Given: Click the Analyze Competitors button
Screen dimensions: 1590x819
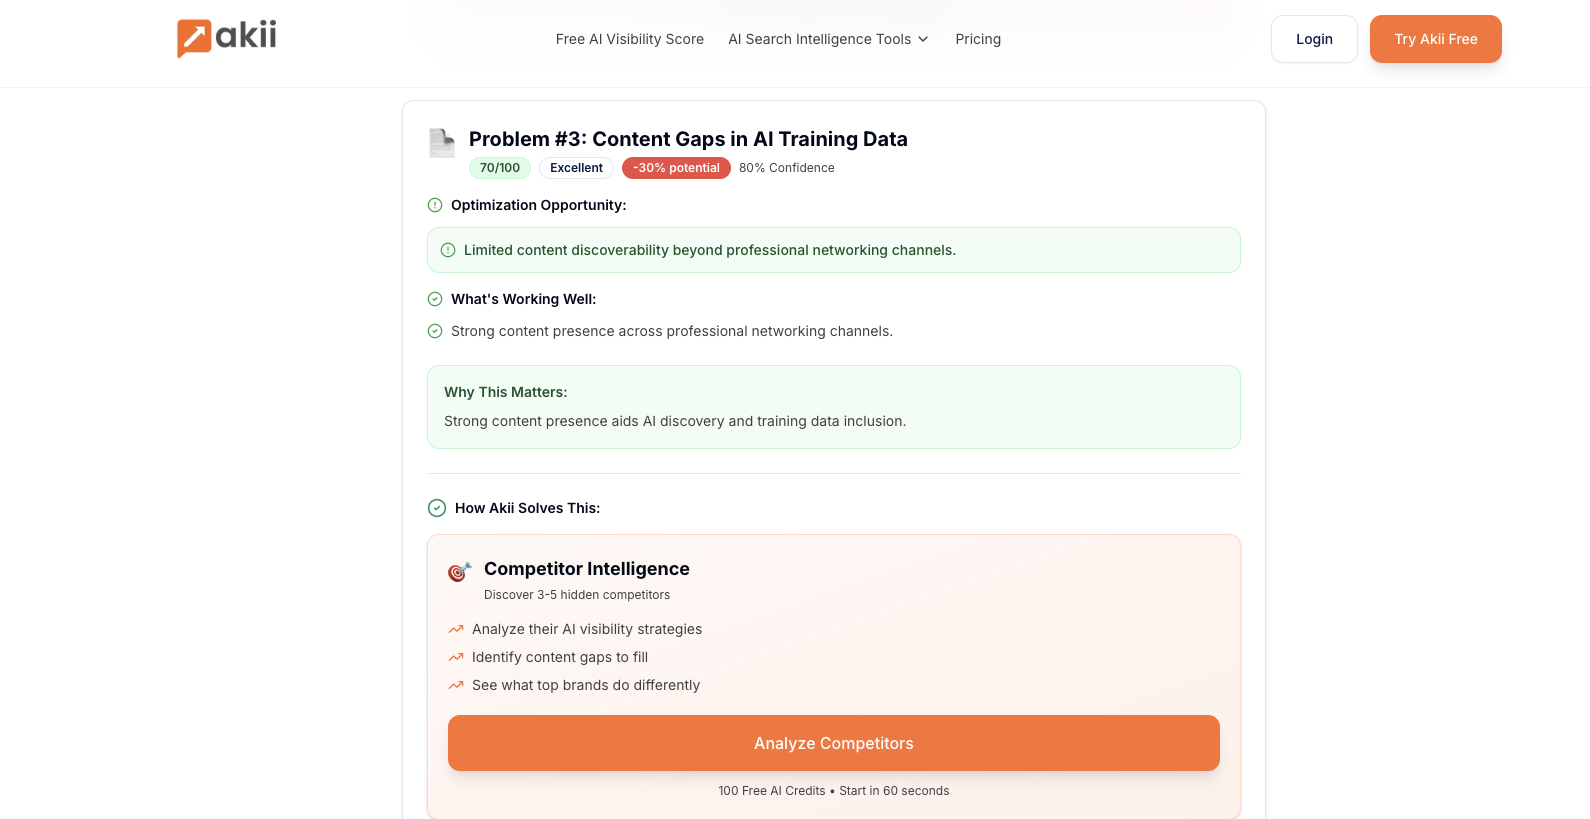Looking at the screenshot, I should click(833, 743).
